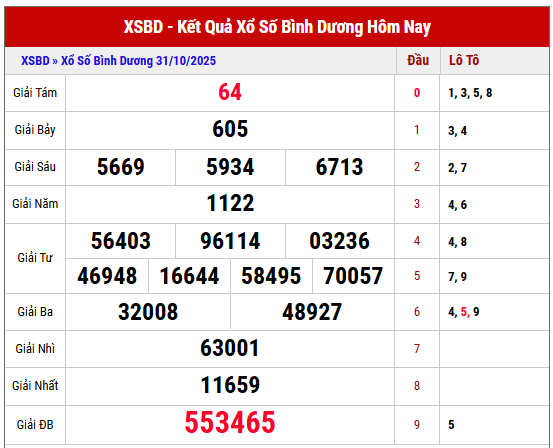Open the XSBD breadcrumb link
This screenshot has height=448, width=553.
(35, 61)
